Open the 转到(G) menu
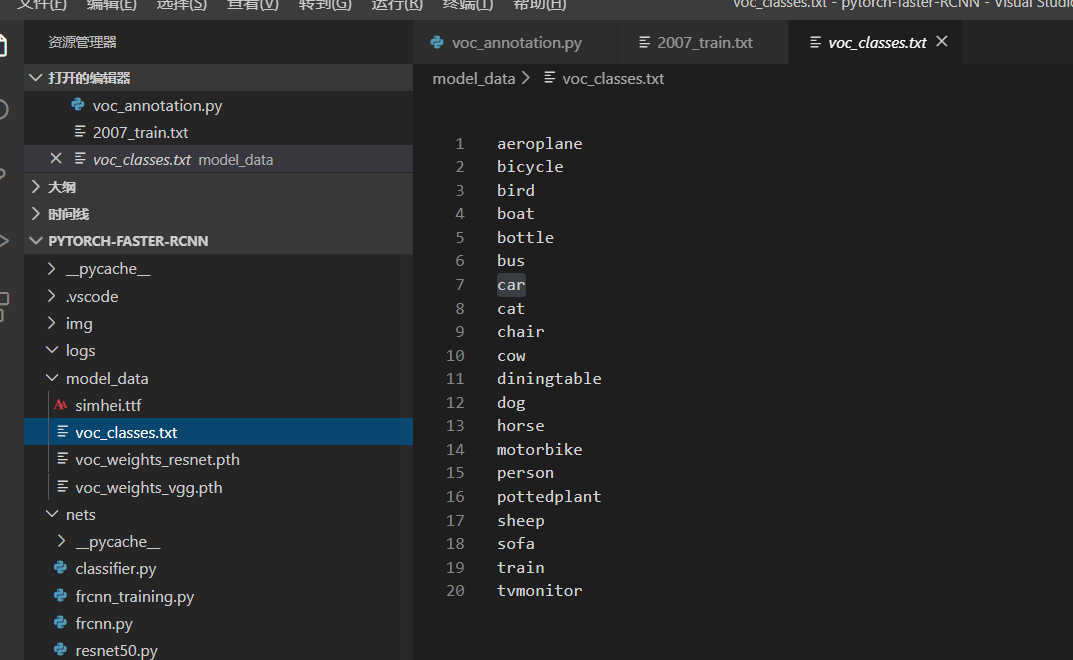Viewport: 1073px width, 660px height. coord(325,5)
